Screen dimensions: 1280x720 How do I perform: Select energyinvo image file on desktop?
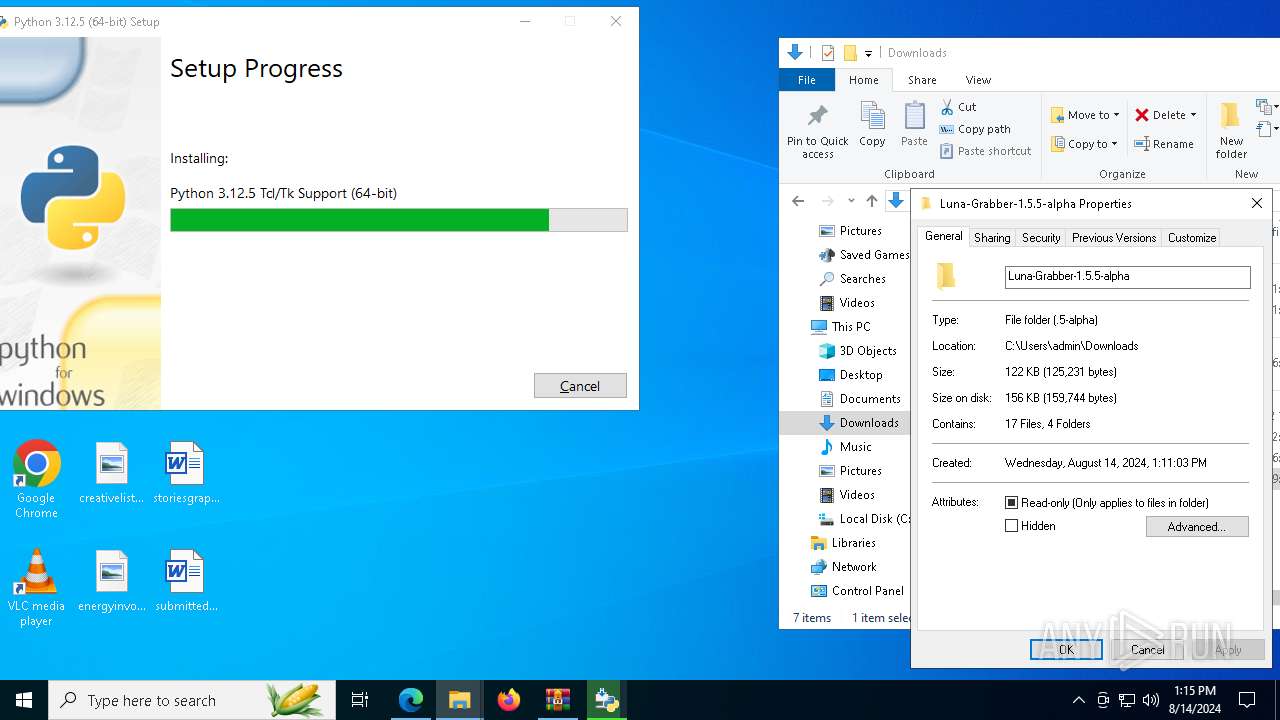pyautogui.click(x=111, y=582)
